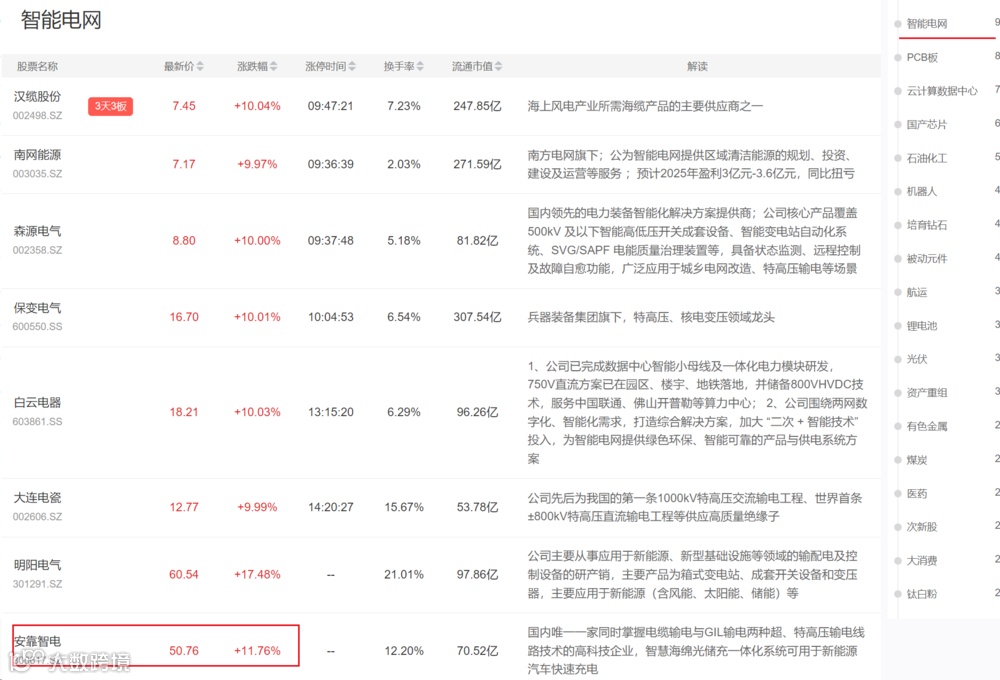Click stock code 603861.SS
This screenshot has height=680, width=1000.
click(x=38, y=422)
